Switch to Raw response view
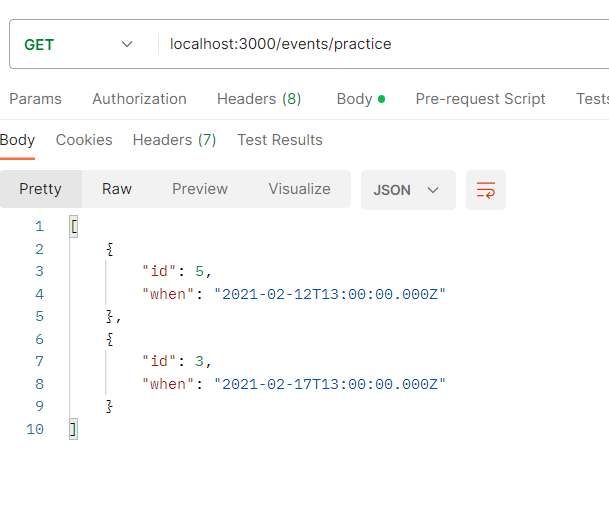 tap(117, 189)
